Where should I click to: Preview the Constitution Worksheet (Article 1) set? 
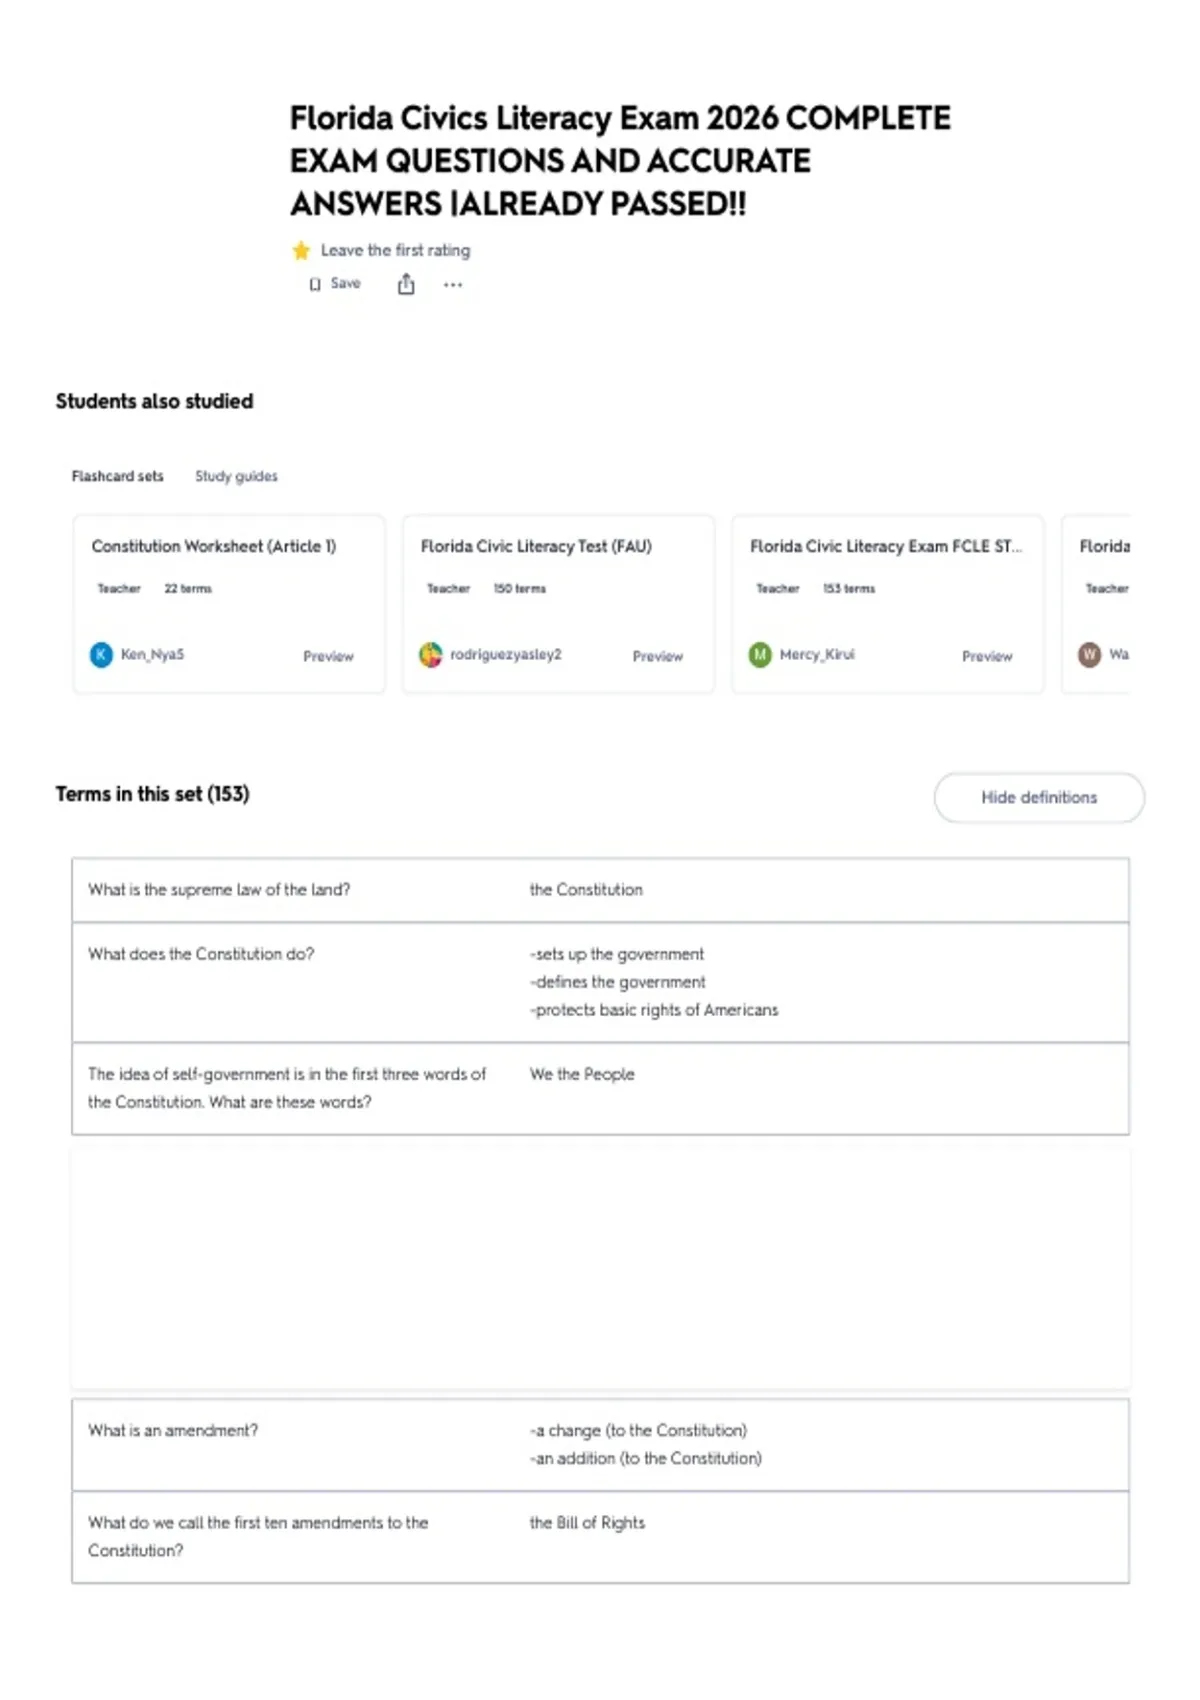click(x=328, y=656)
